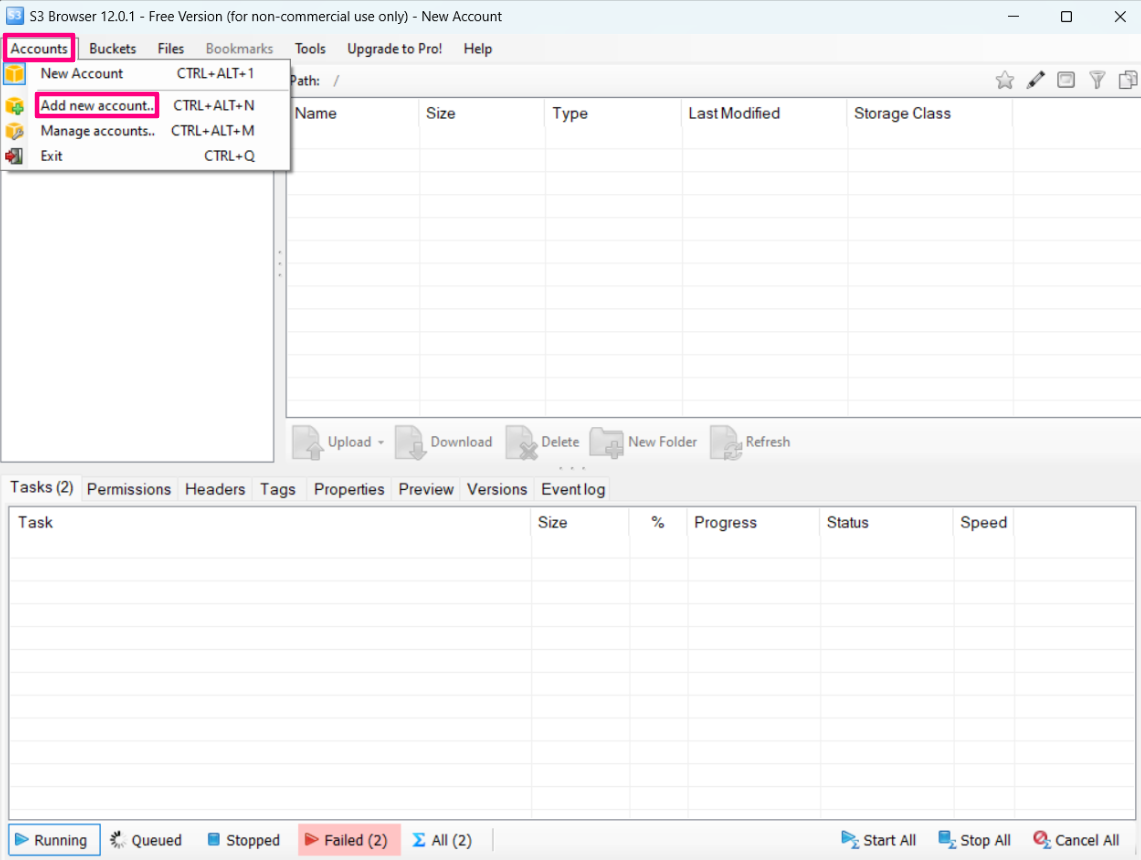Choose Manage accounts.. from the menu
1141x860 pixels.
[146, 131]
